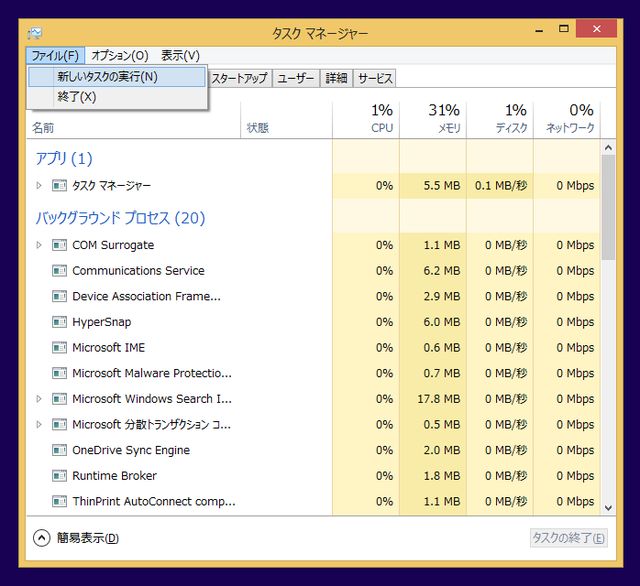Screen dimensions: 640x586
Task: Switch to the 詳細 tab
Action: 336,78
